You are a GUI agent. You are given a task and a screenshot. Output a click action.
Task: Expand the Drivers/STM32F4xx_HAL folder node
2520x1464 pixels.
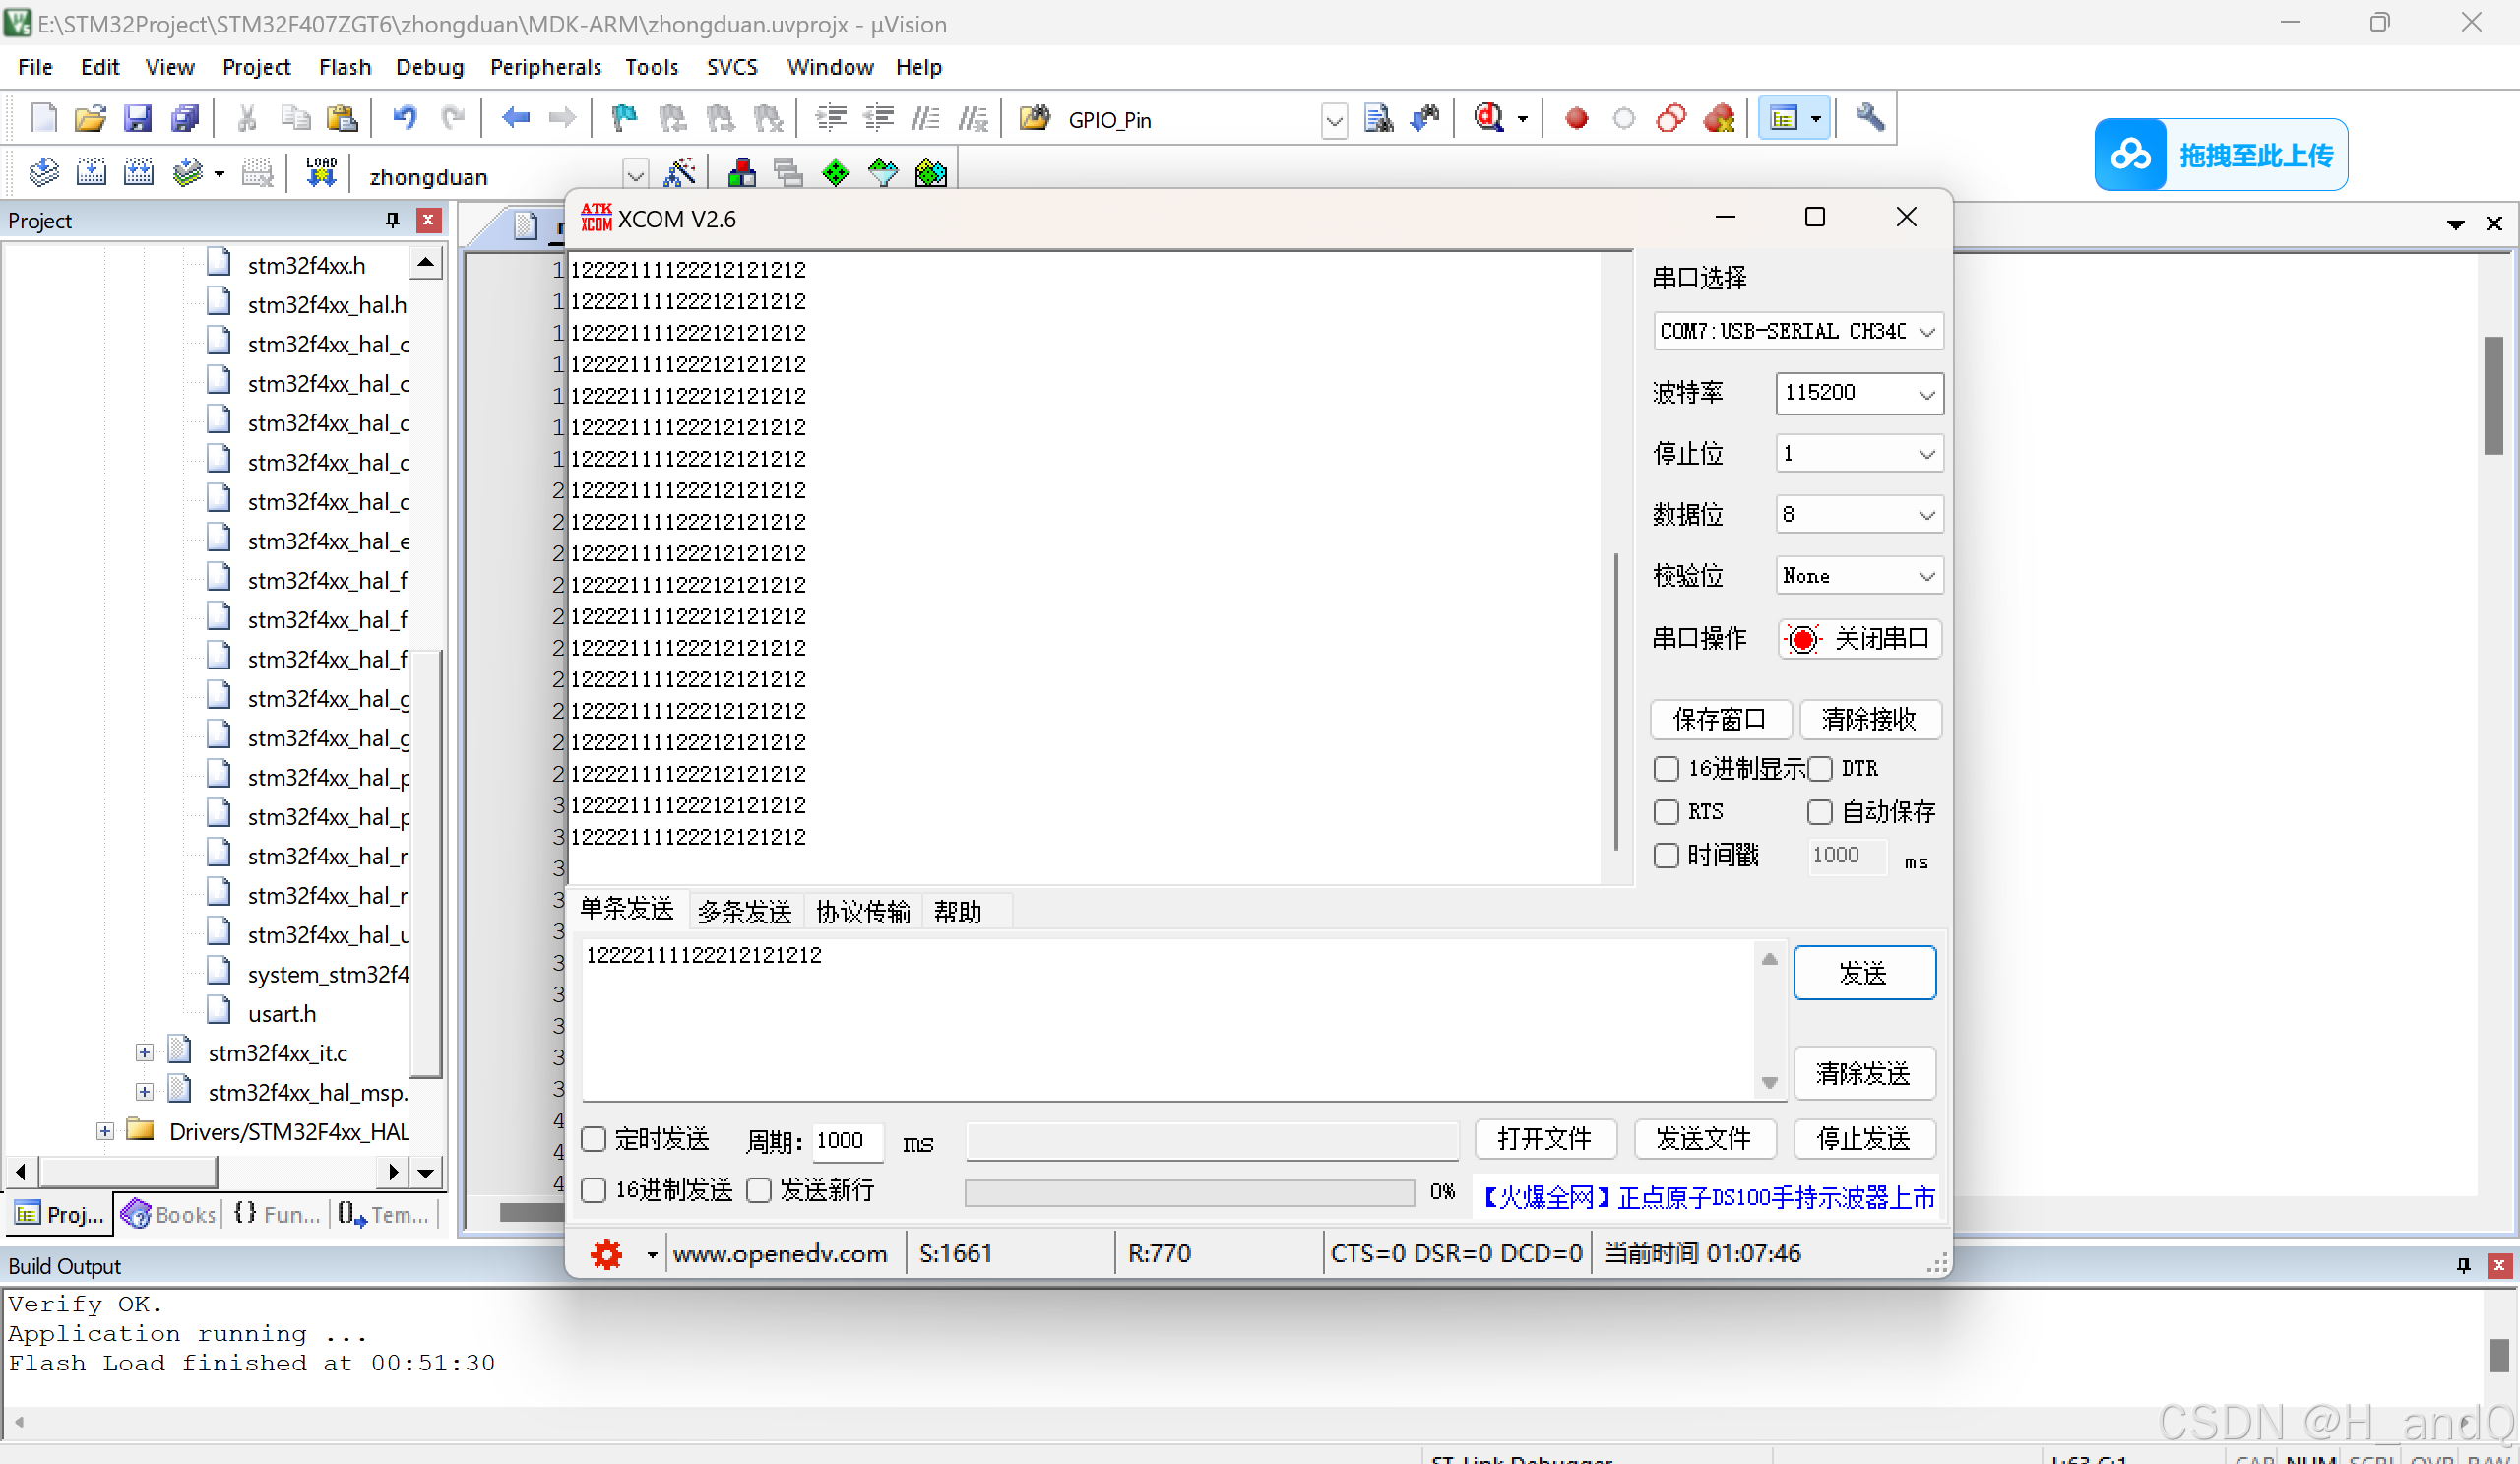[x=105, y=1131]
